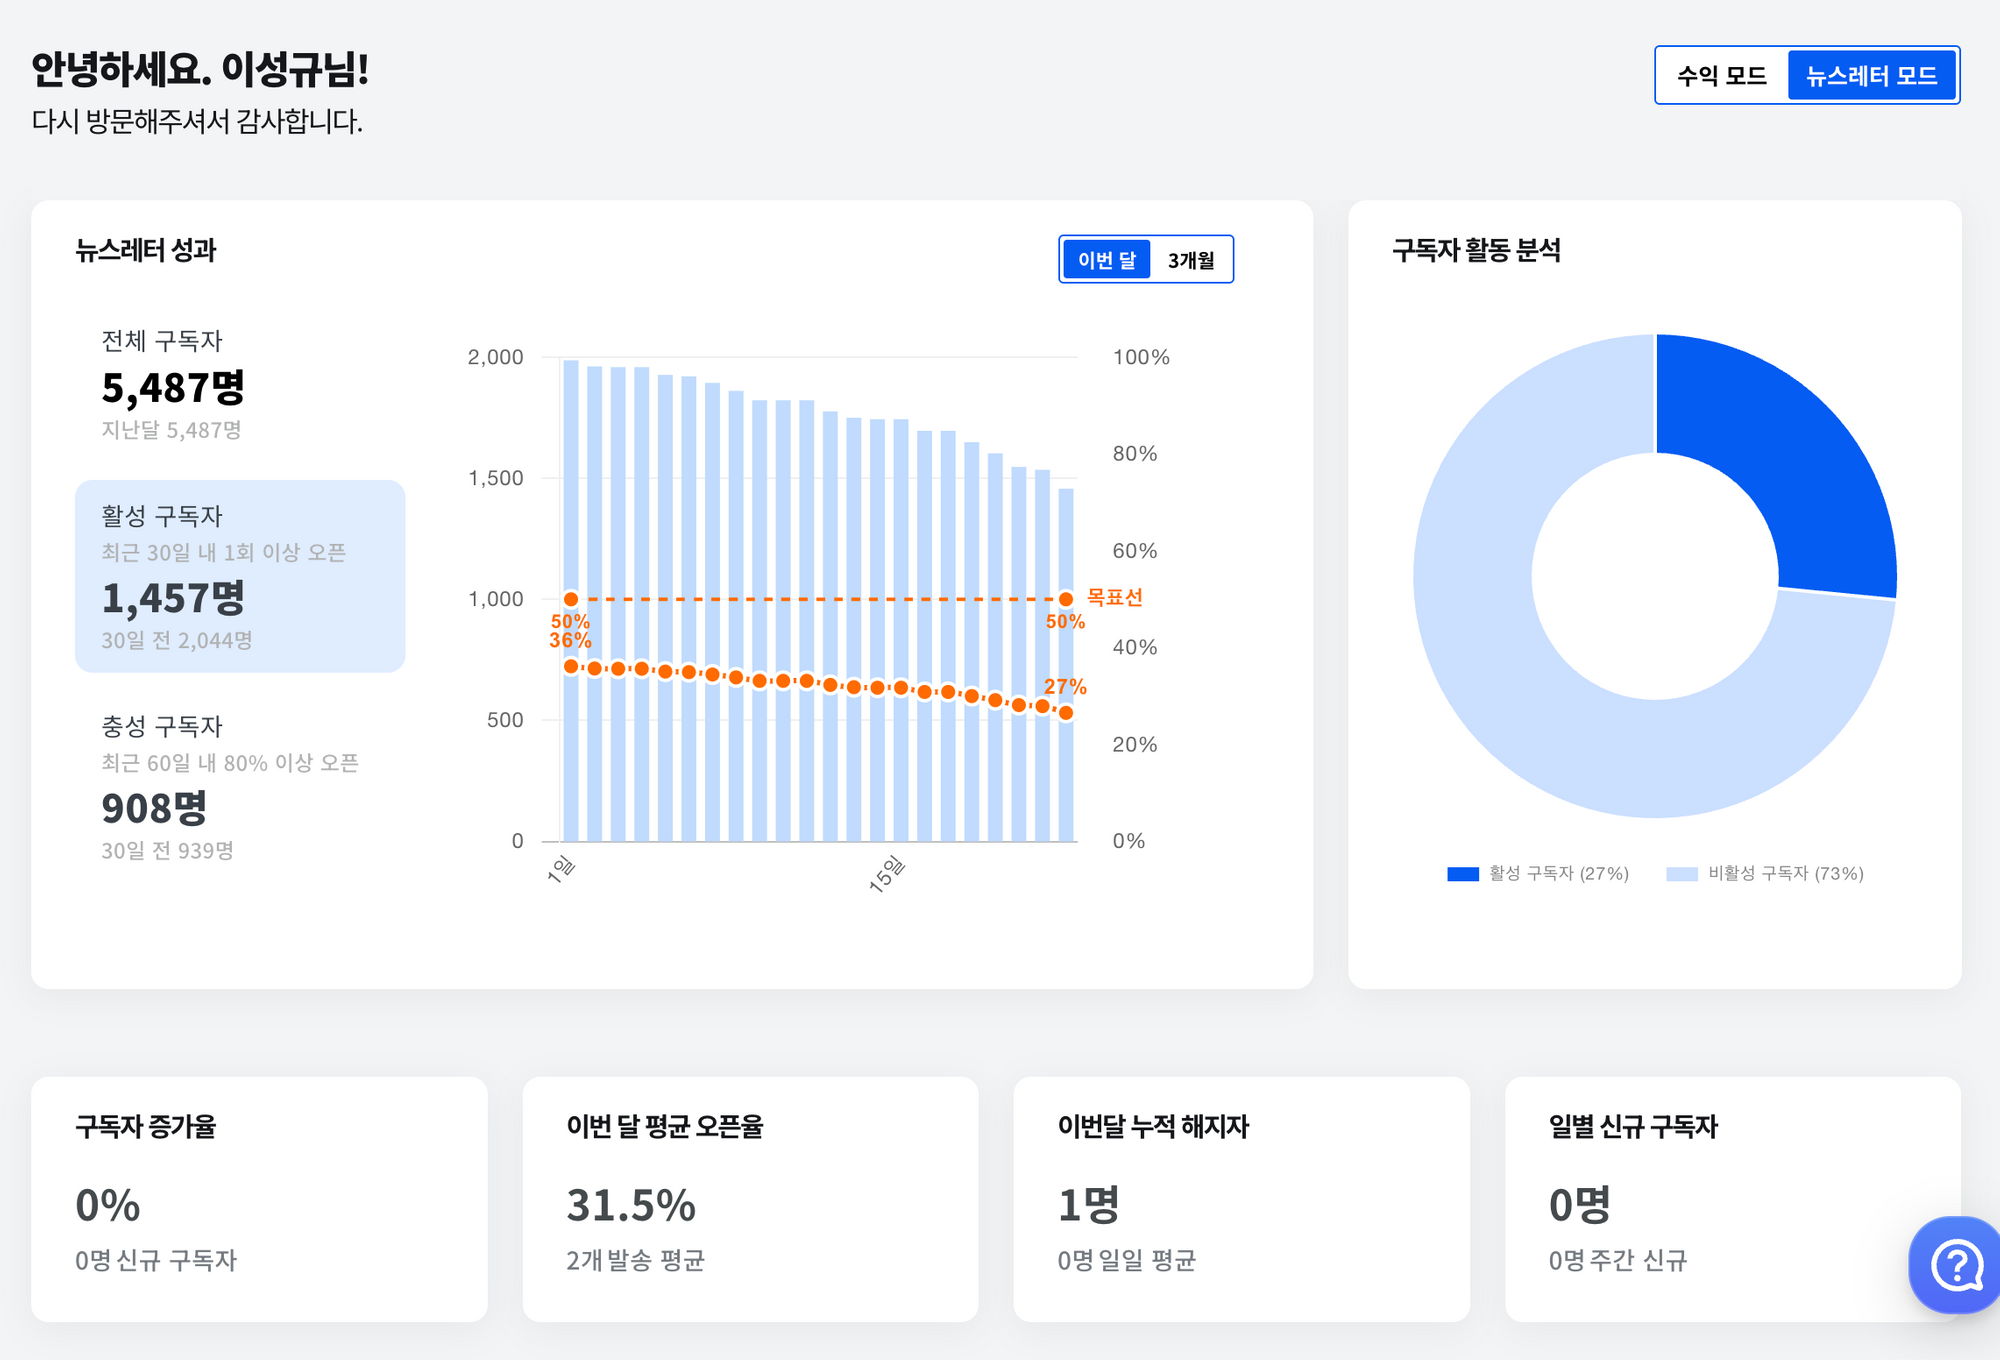Select the 활성 구독자 metric card
Screen dimensions: 2000x1360
coord(240,576)
